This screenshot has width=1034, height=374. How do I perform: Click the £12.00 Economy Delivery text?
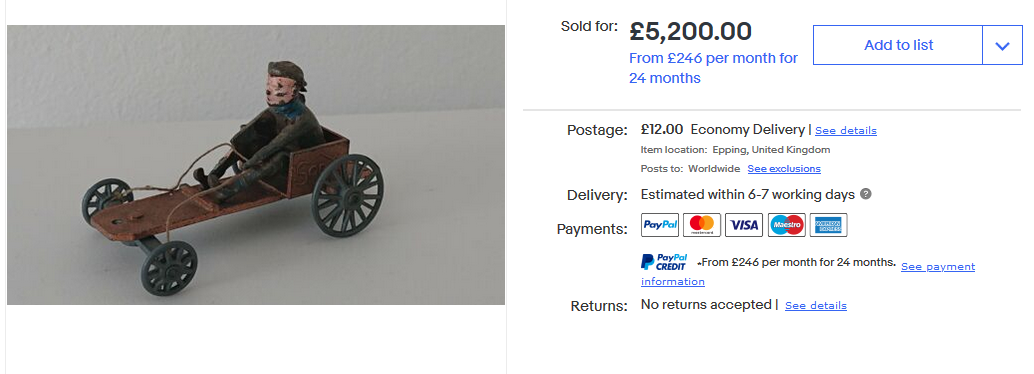click(723, 129)
